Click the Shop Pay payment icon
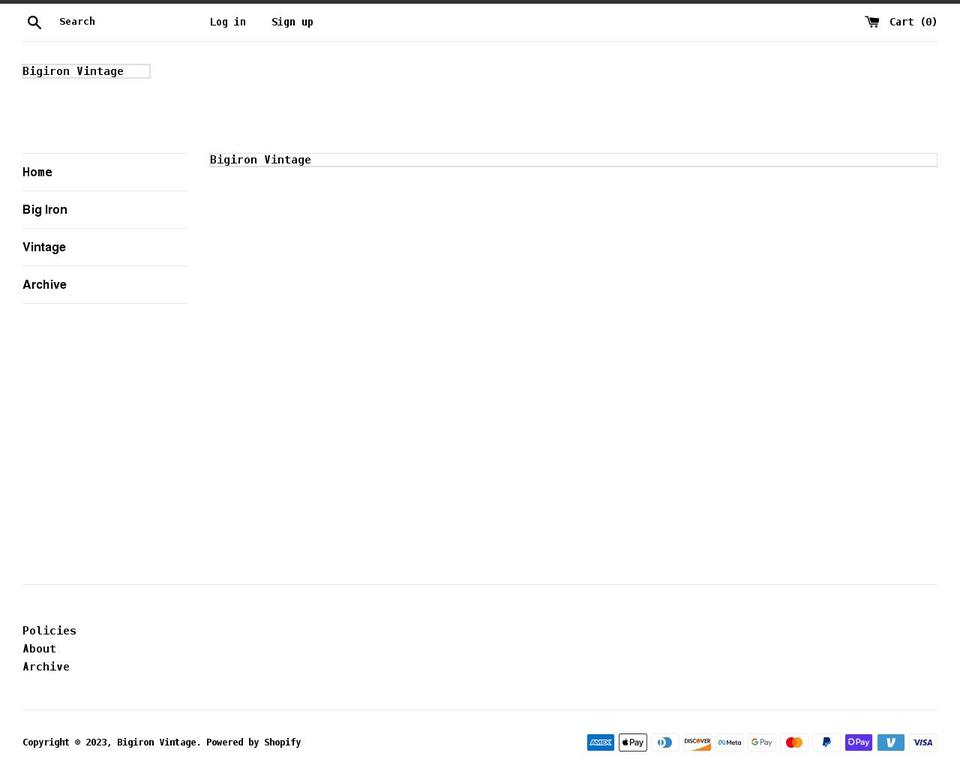Screen dimensions: 960x774 tap(858, 742)
